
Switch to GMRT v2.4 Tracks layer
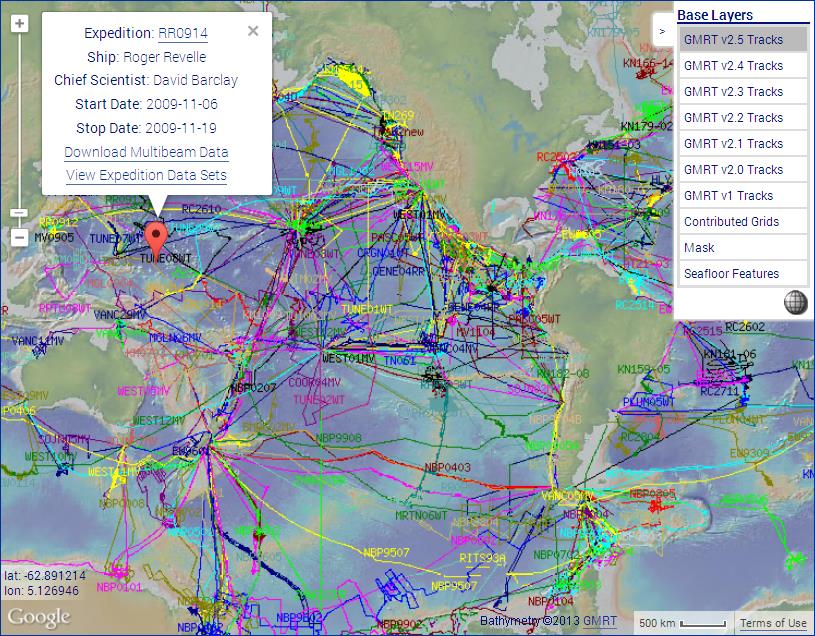point(743,66)
